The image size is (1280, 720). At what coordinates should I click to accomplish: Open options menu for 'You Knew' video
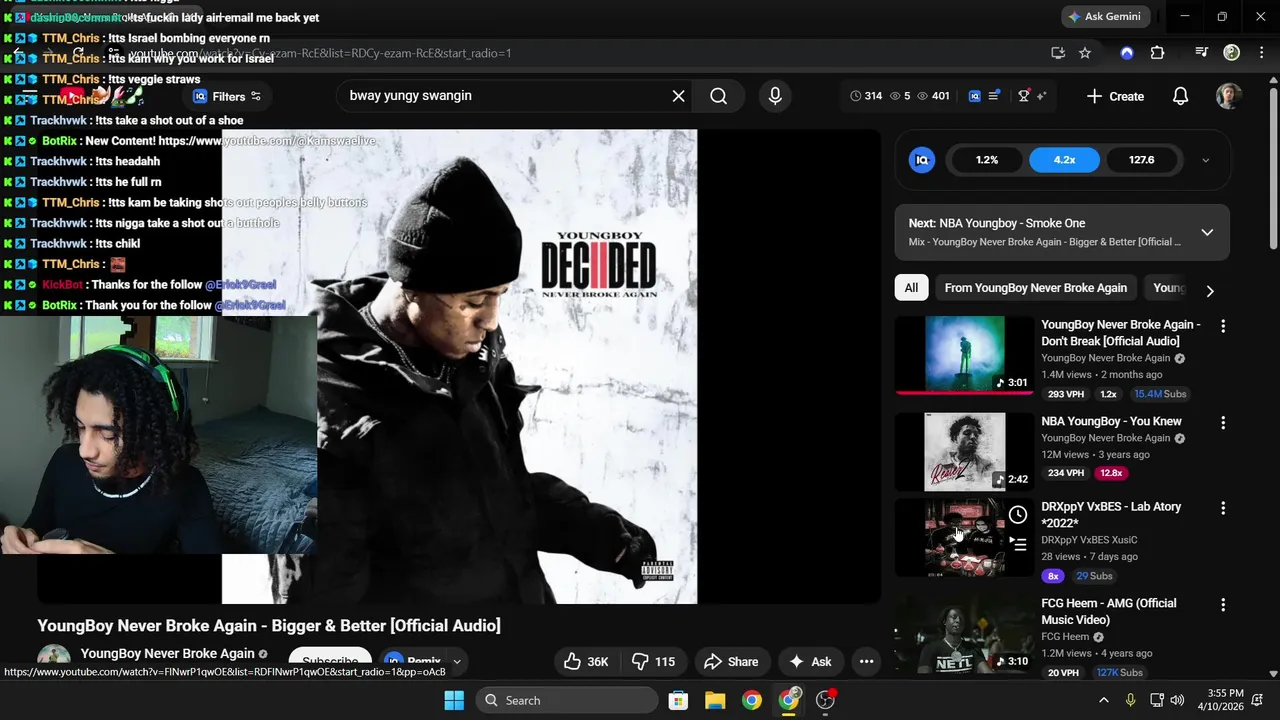(x=1222, y=423)
